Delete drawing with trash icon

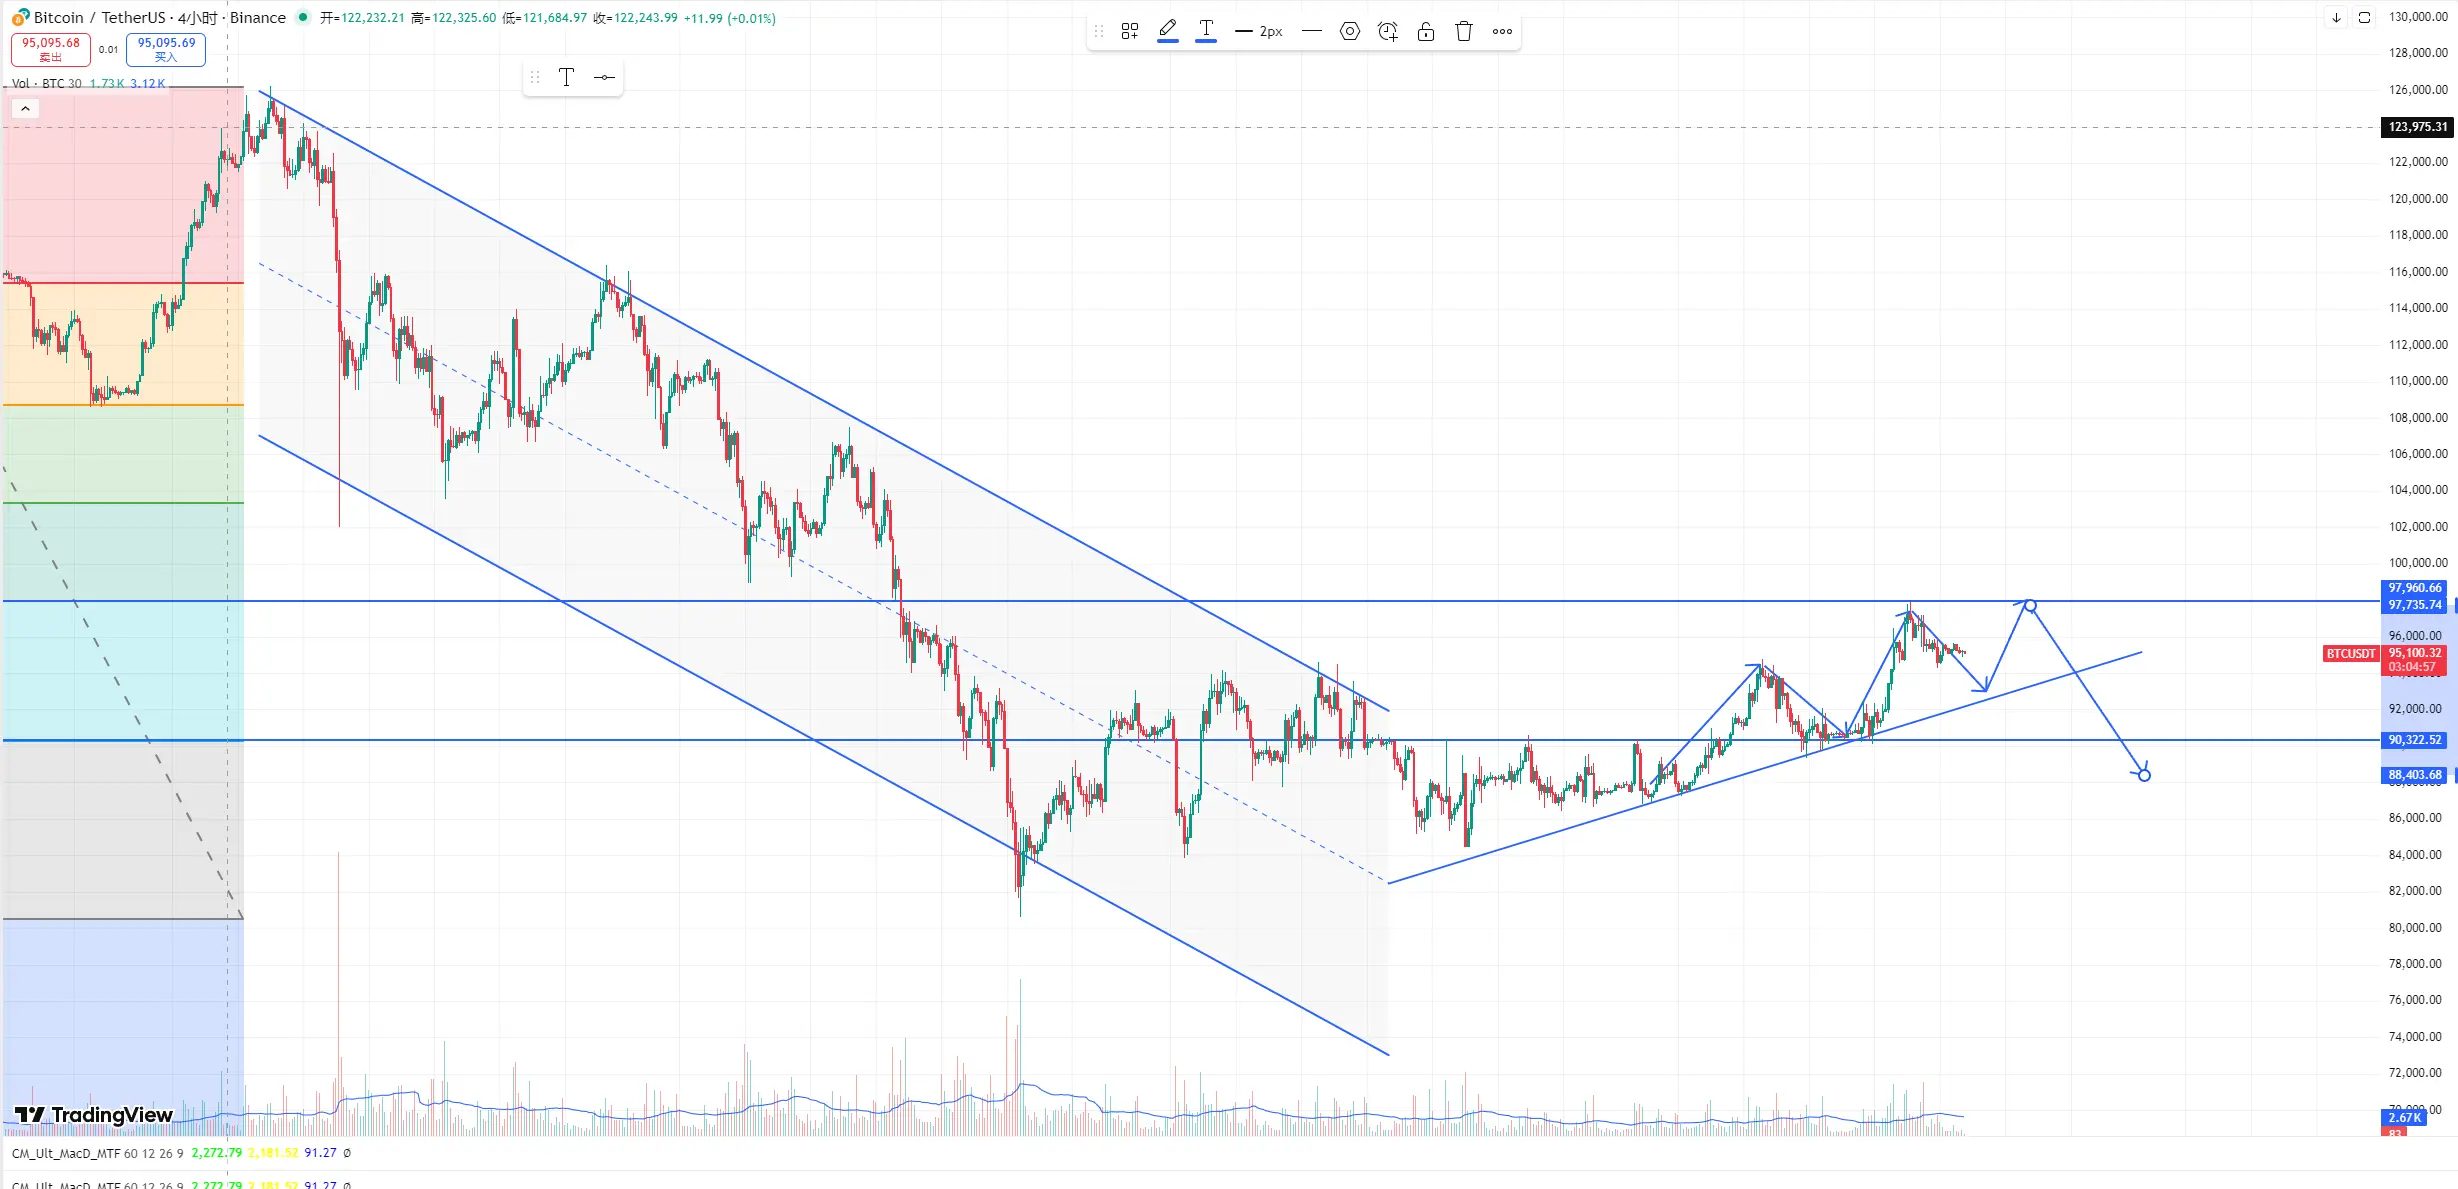coord(1464,31)
